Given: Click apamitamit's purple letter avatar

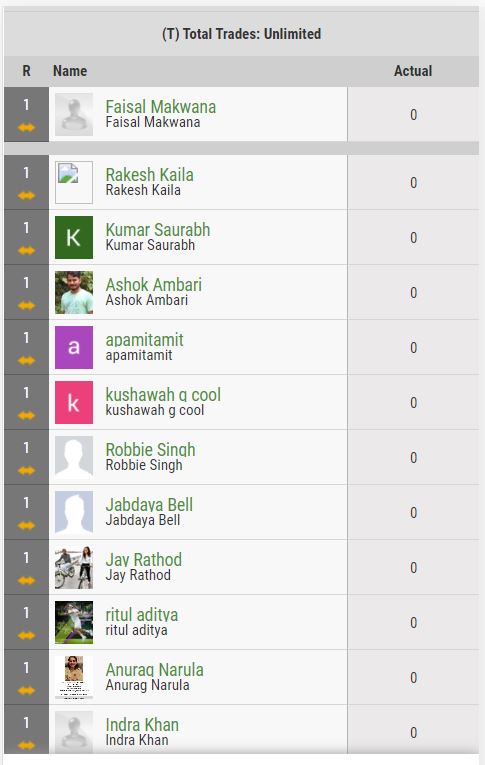Looking at the screenshot, I should (74, 347).
